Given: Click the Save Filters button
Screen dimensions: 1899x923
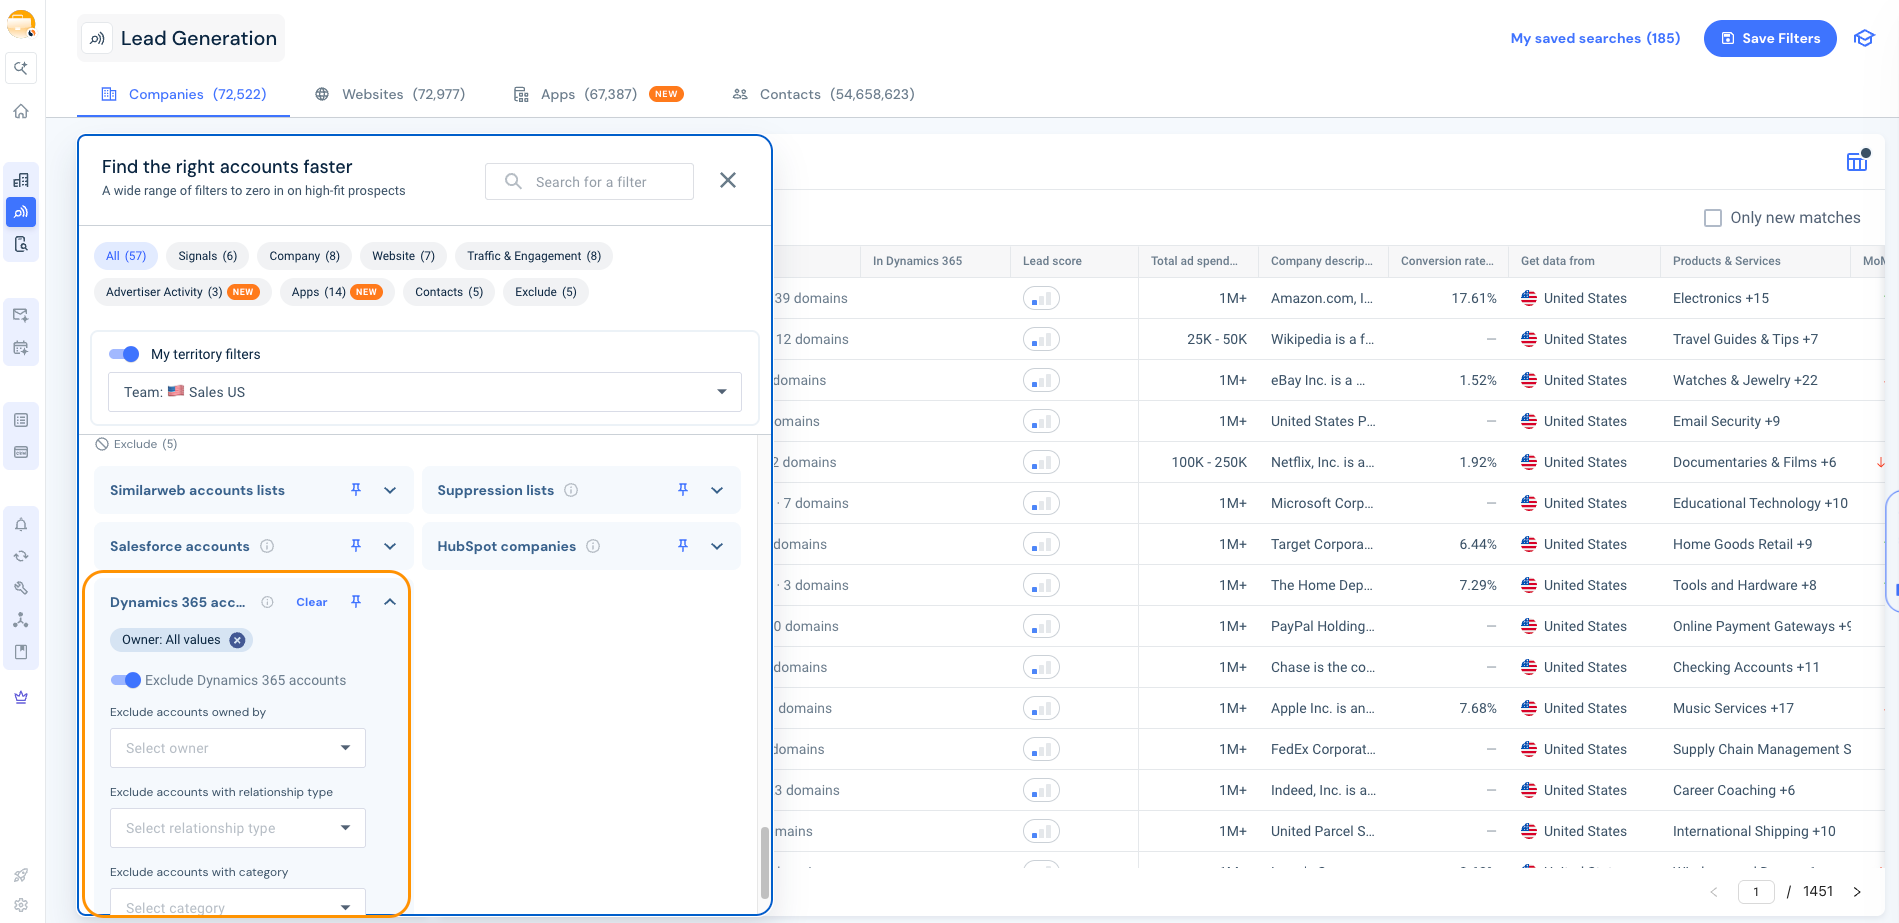Looking at the screenshot, I should (x=1770, y=38).
